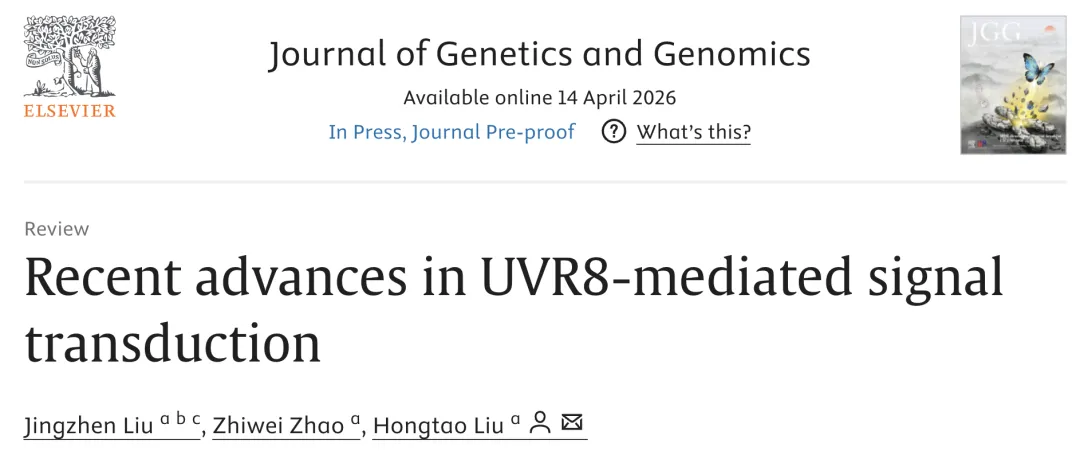
Task: Click the Elsevier tree logo image
Action: (70, 57)
